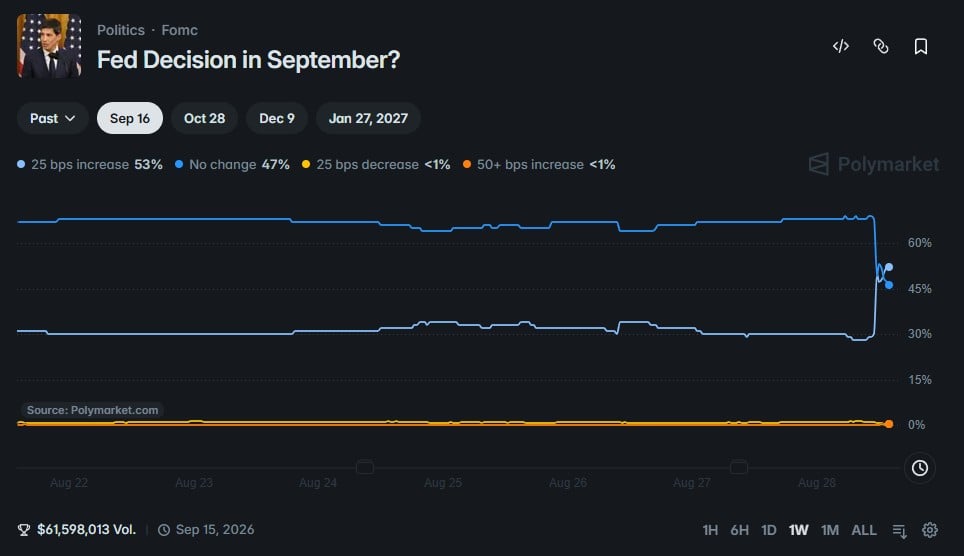
Task: Click the embed code icon
Action: click(x=840, y=46)
